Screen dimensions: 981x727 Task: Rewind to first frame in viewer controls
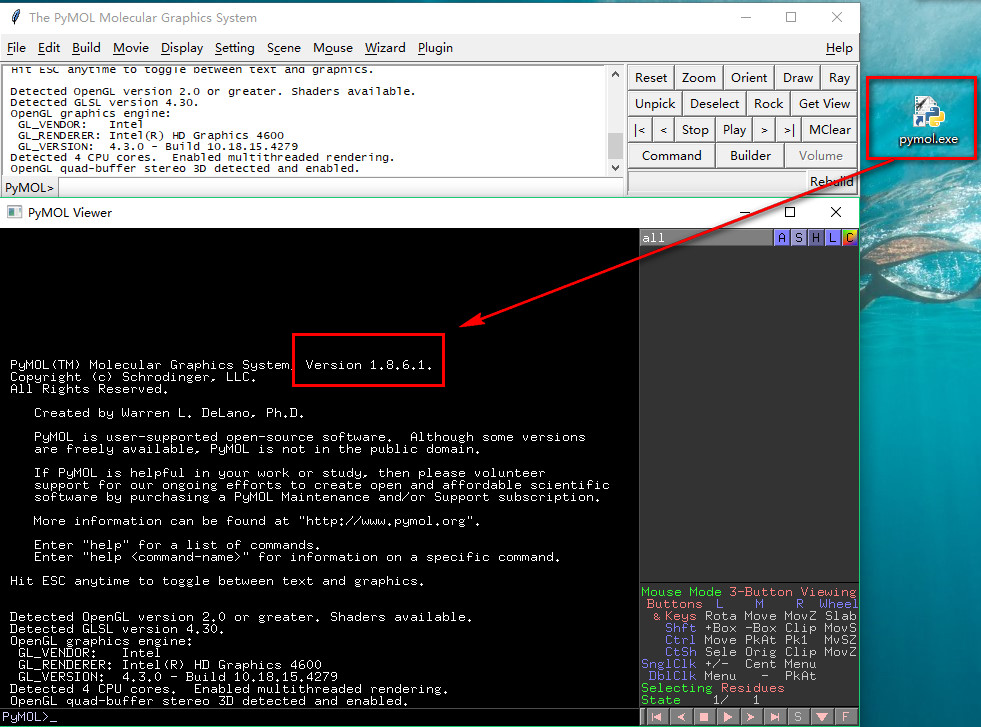coord(656,717)
